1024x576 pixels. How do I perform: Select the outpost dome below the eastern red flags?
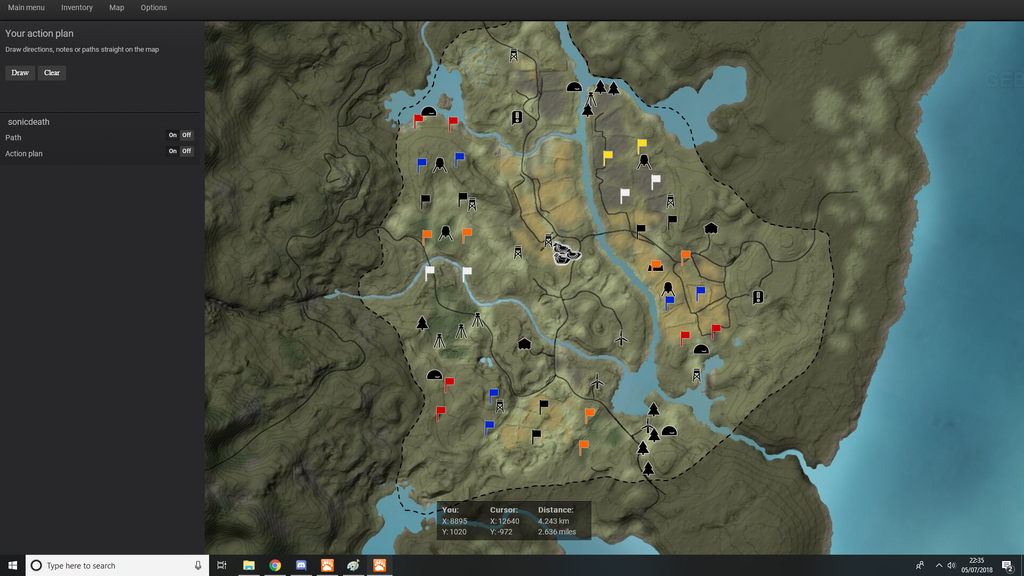pos(701,349)
